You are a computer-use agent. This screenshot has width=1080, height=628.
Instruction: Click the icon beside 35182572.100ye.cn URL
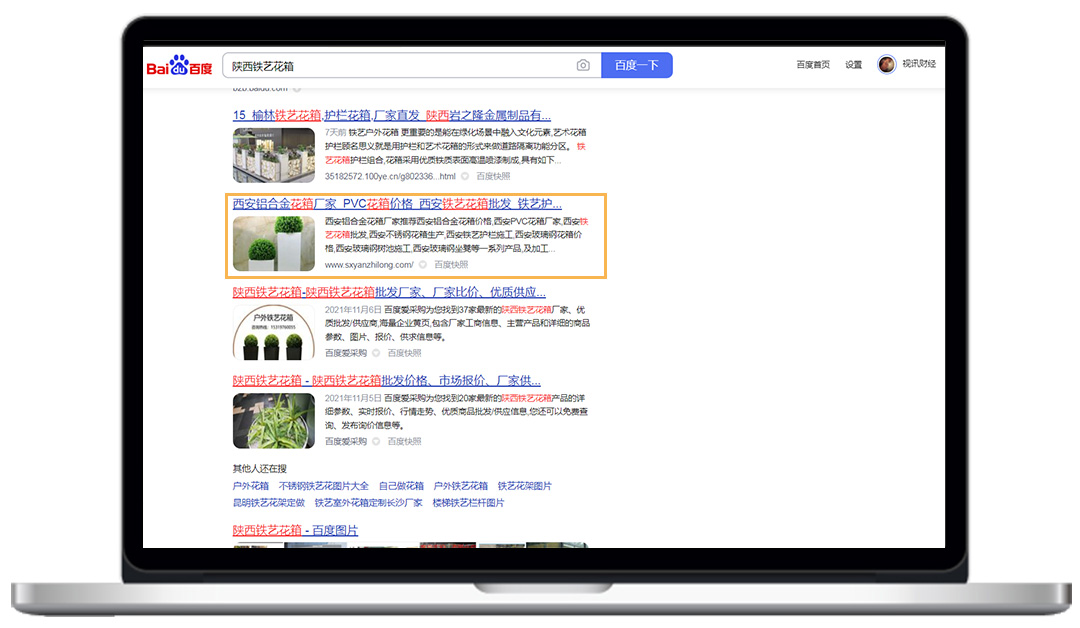pyautogui.click(x=465, y=176)
